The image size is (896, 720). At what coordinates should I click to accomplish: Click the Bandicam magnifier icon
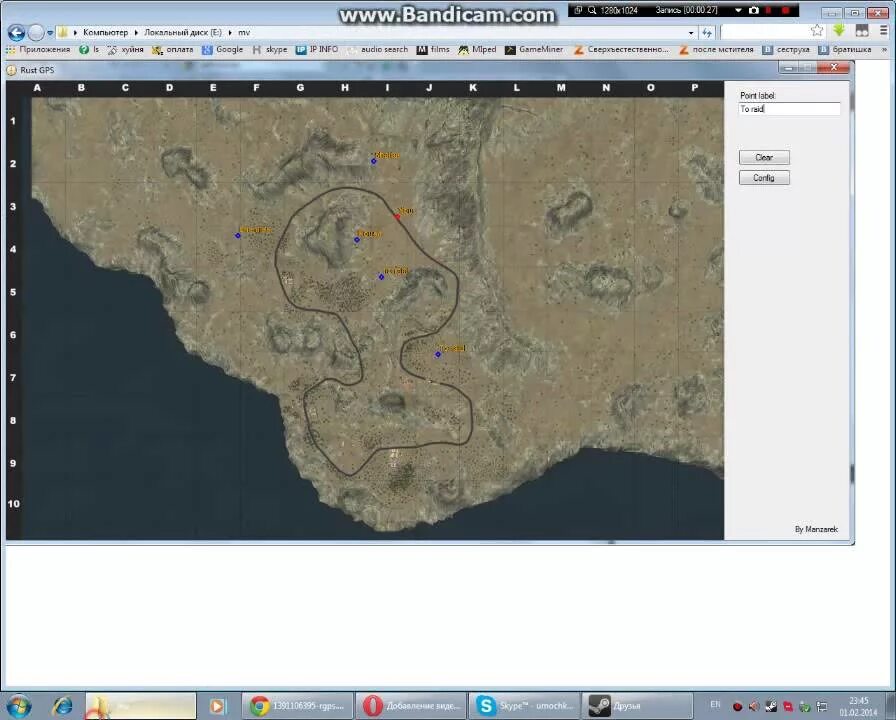pos(592,10)
